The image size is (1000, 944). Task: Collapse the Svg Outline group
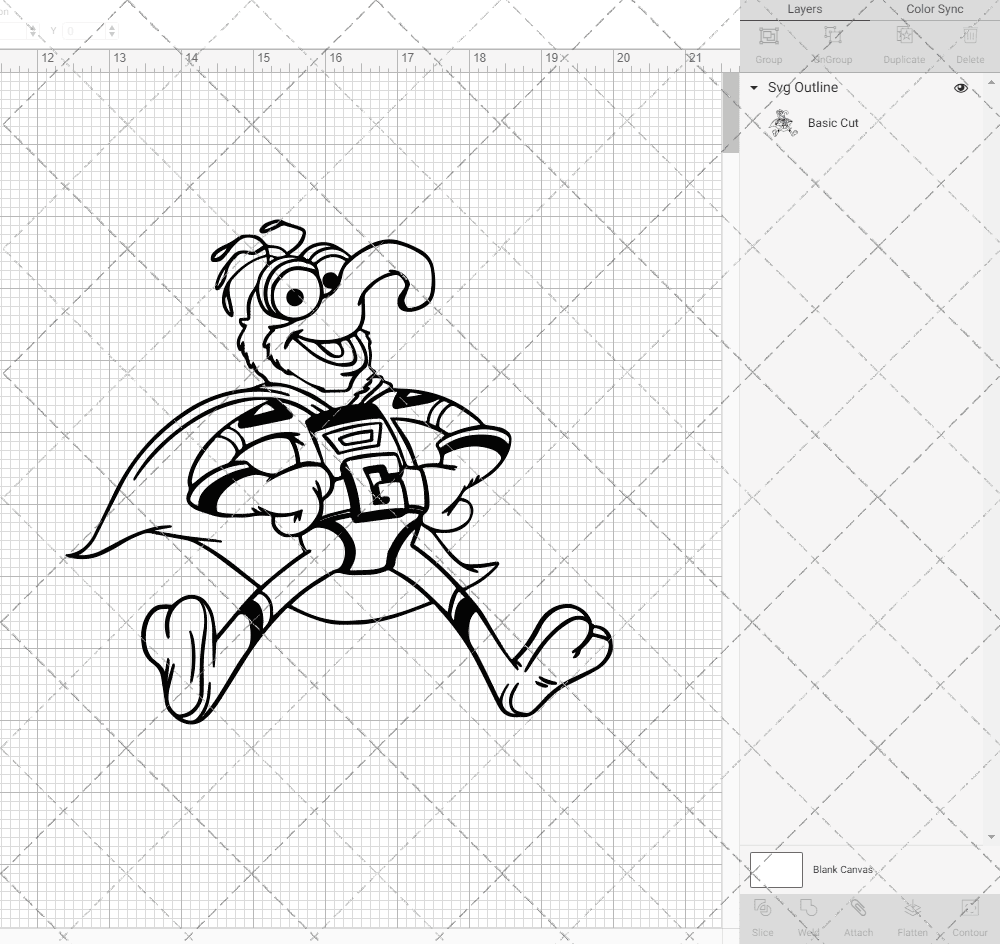tap(753, 88)
